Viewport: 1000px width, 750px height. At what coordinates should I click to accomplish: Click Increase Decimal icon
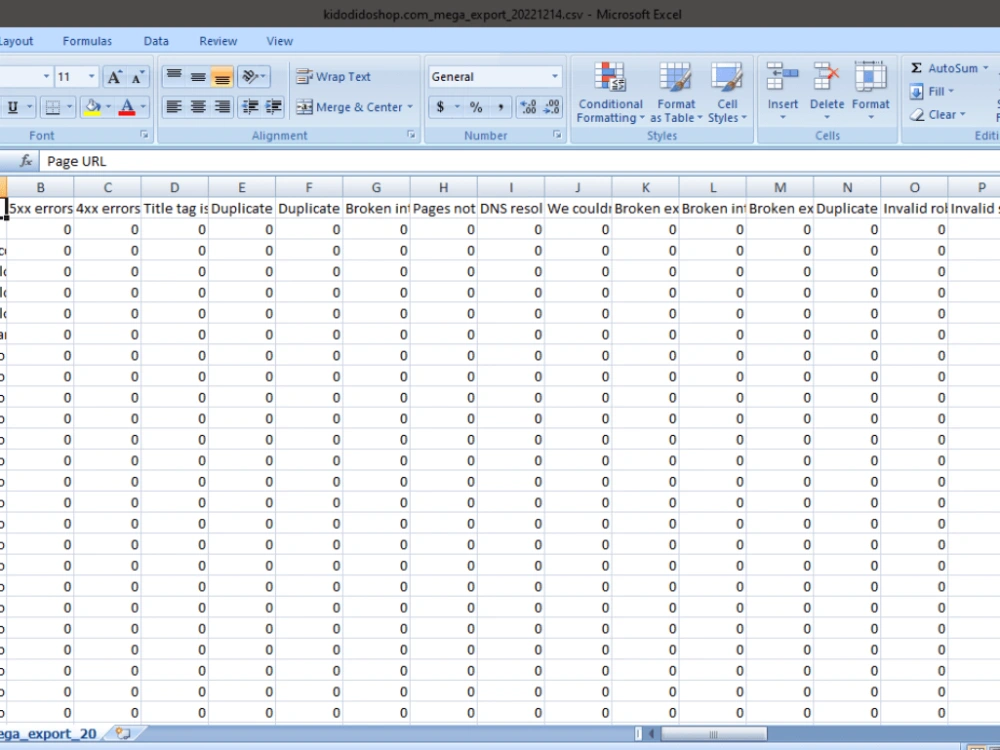tap(528, 107)
